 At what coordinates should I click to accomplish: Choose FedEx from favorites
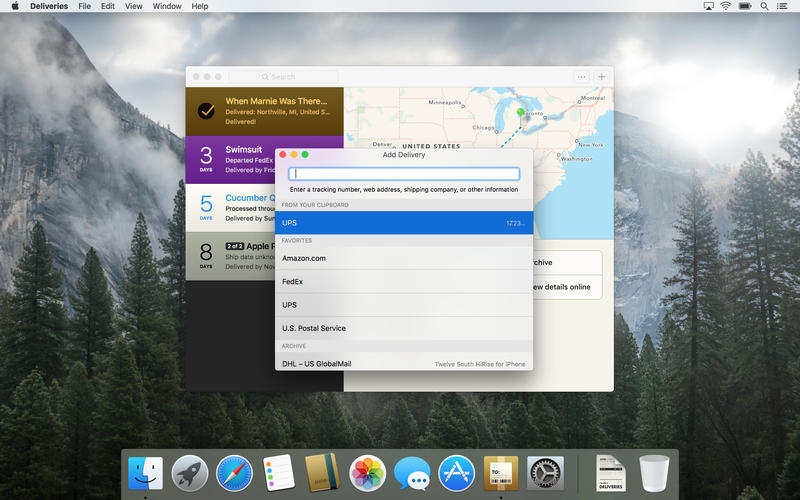pos(404,282)
